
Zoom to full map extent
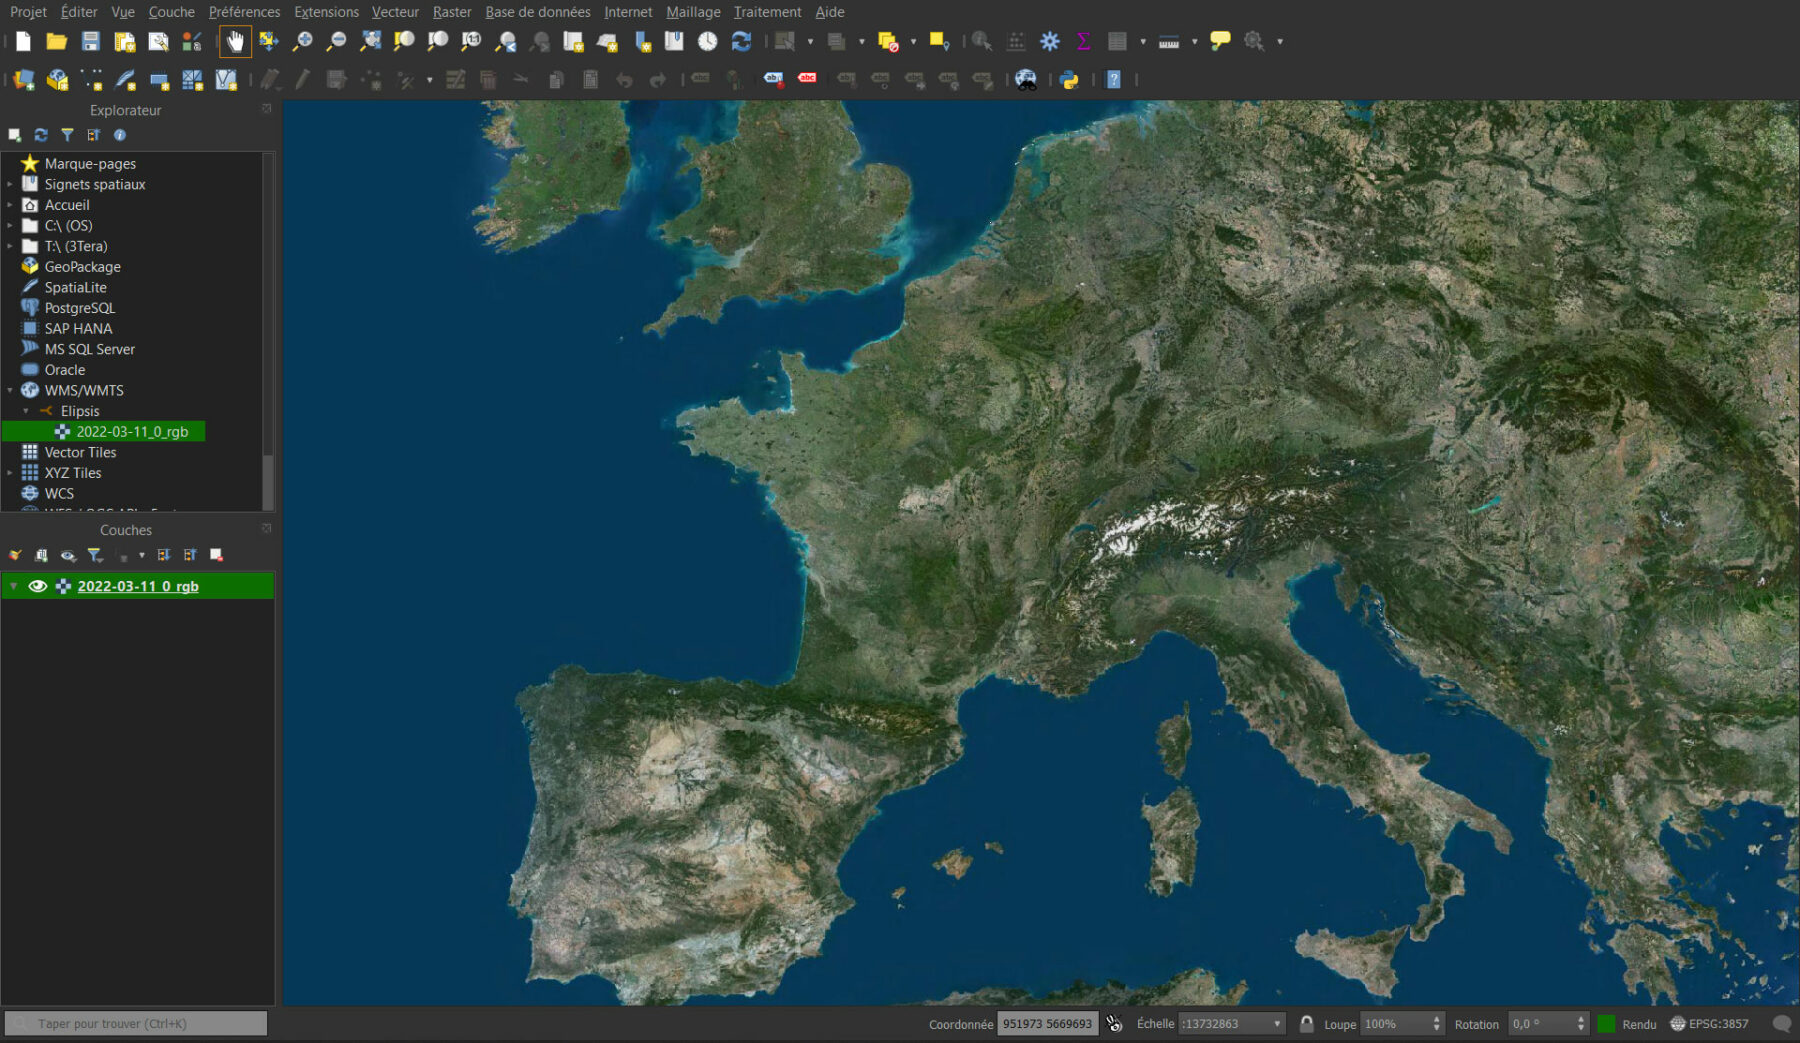[x=371, y=41]
